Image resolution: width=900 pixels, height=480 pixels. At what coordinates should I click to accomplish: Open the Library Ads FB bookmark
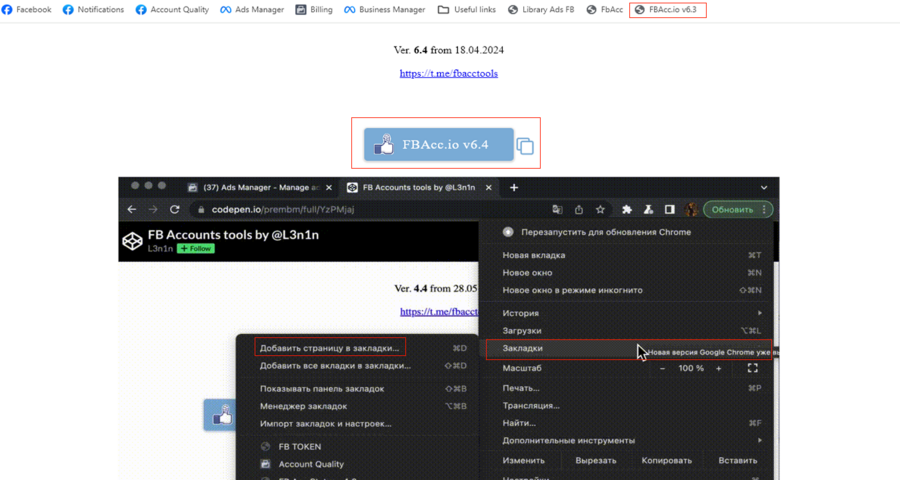pyautogui.click(x=541, y=10)
